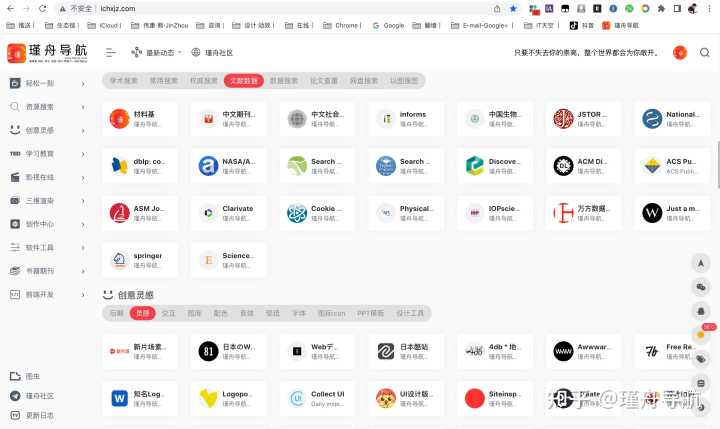720x429 pixels.
Task: Open the 瑾舟社区 link in the header
Action: [213, 52]
